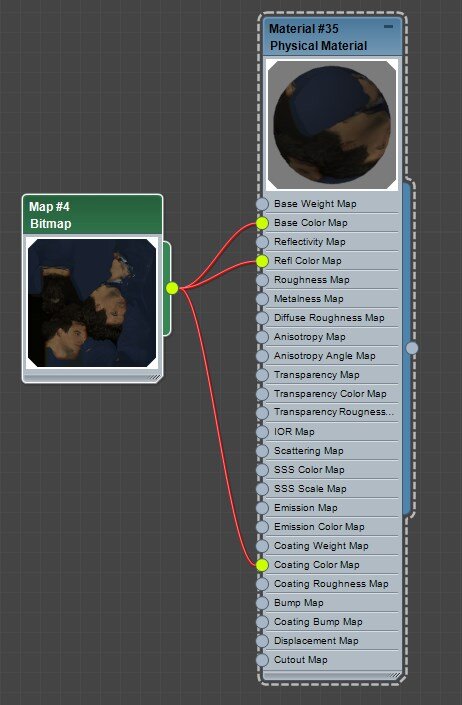Click the Anisotropy Angle Map label
Viewport: 462px width, 705px height.
325,356
